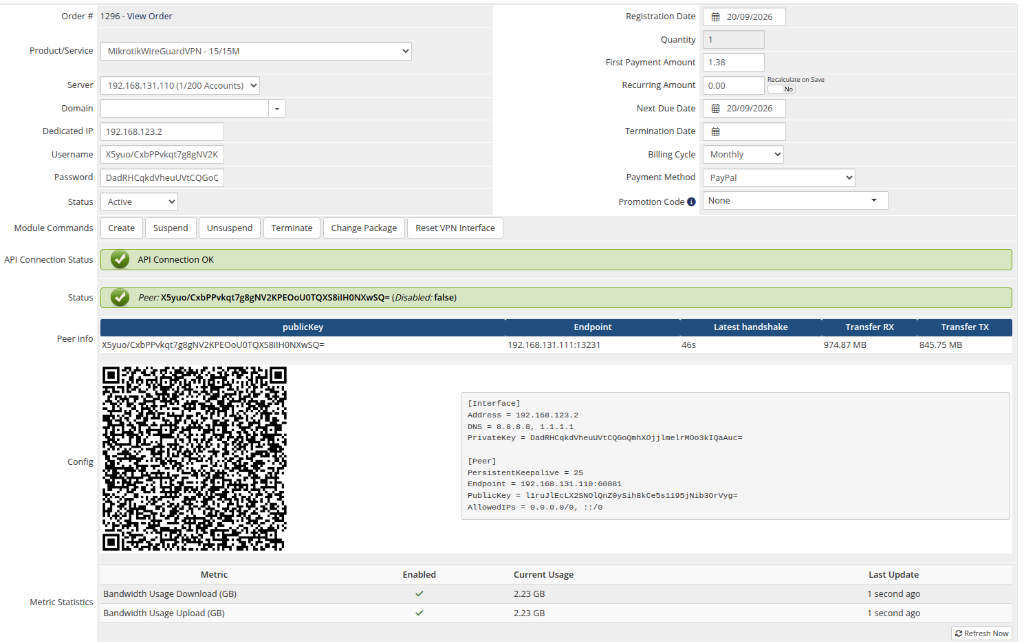Click the Refresh Now button

click(x=982, y=634)
